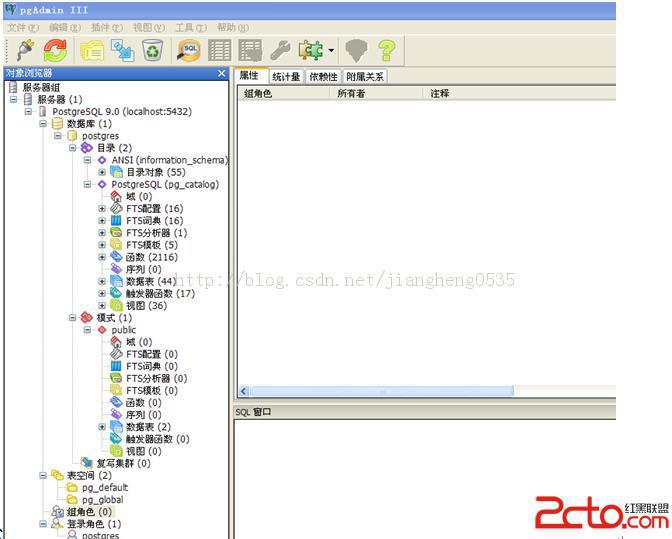672x539 pixels.
Task: Select ANSI (information_schema) catalog
Action: [170, 160]
